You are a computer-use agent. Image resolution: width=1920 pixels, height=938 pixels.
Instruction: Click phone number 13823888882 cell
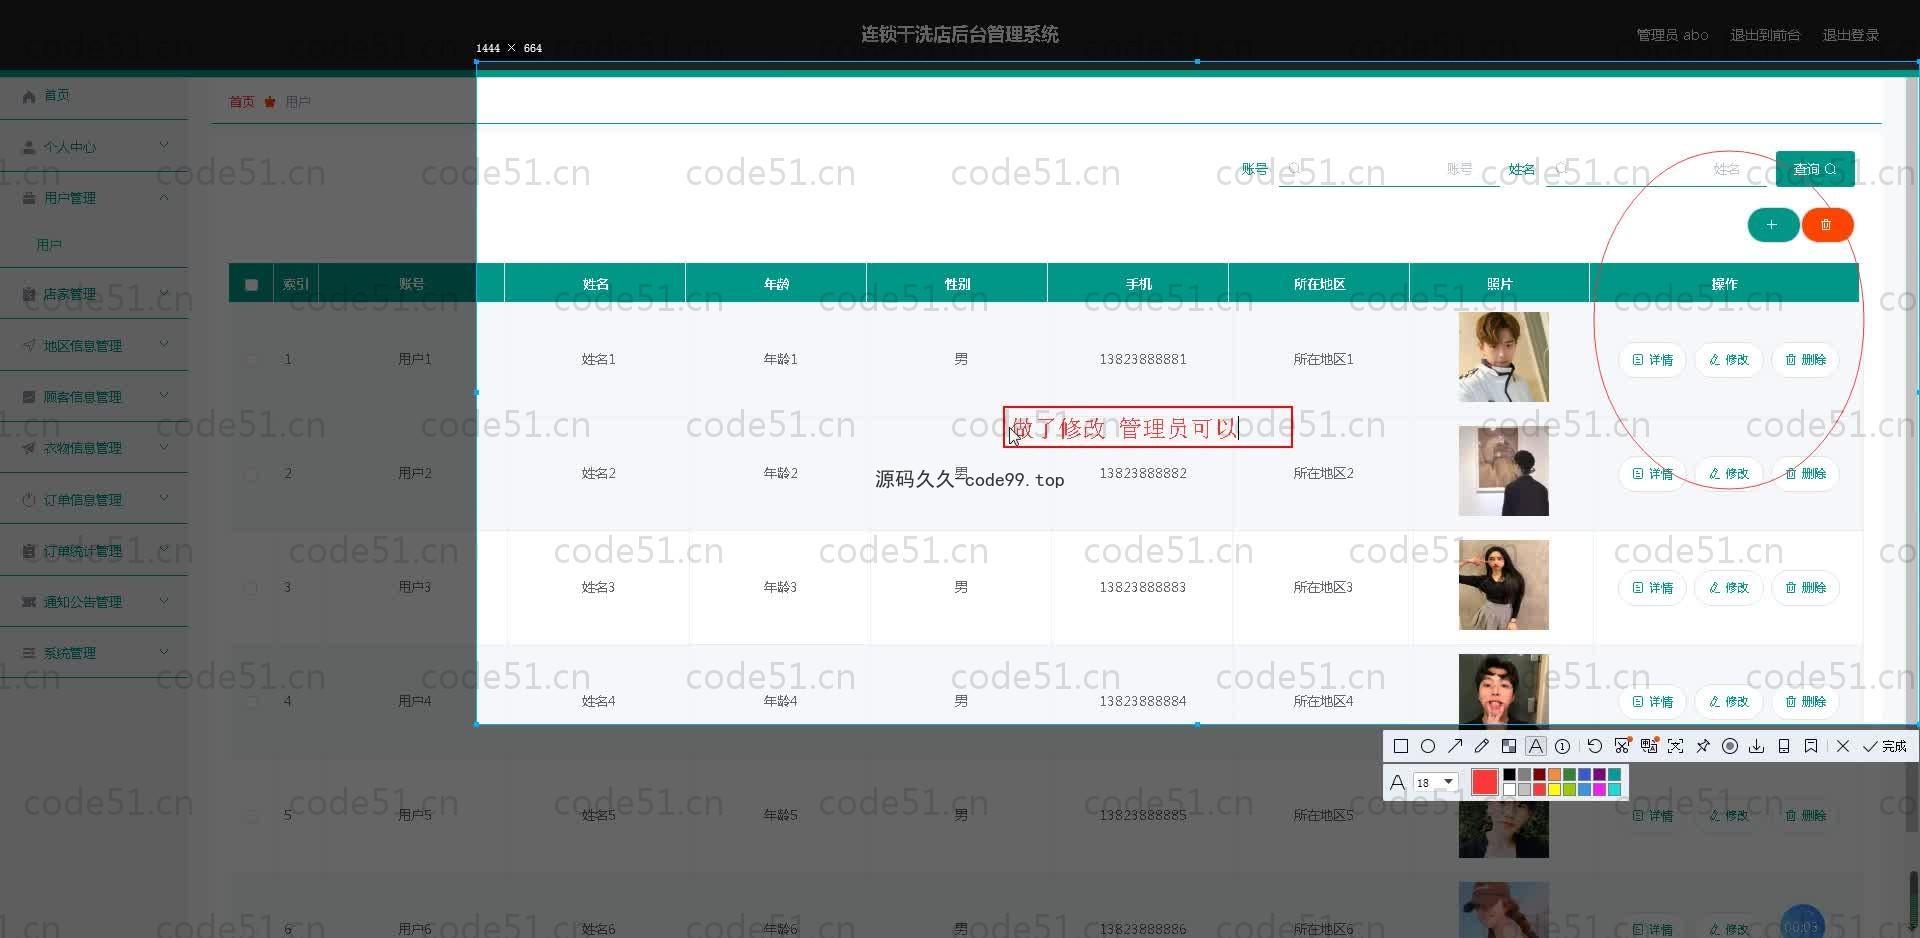[1143, 473]
